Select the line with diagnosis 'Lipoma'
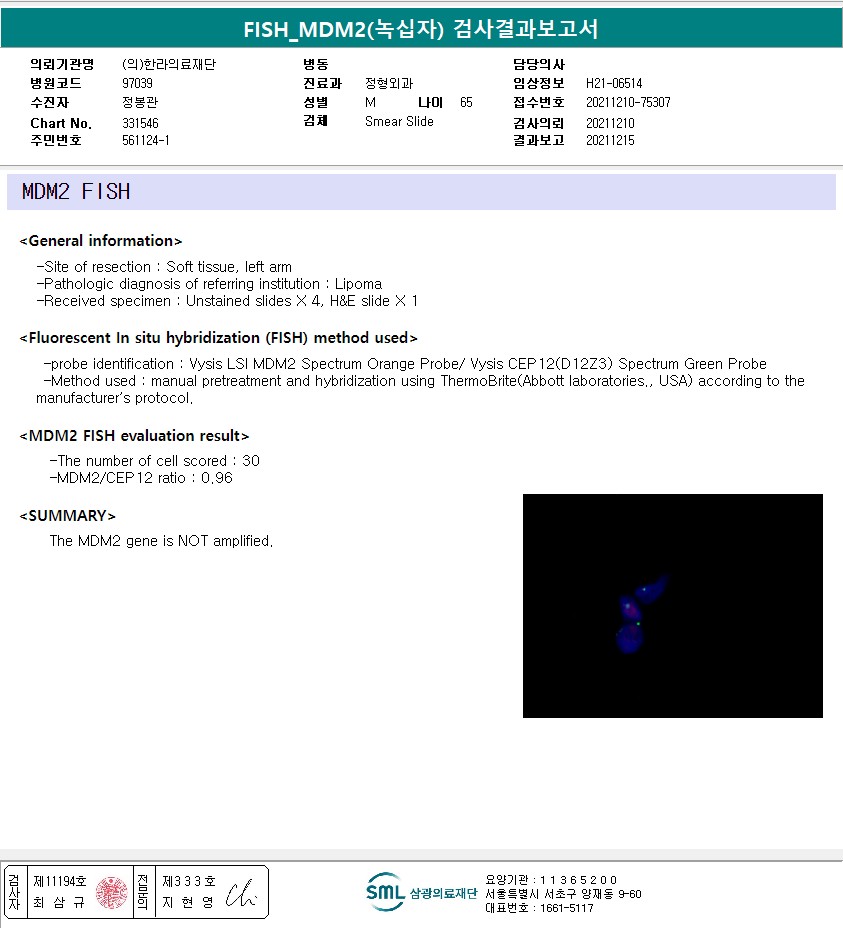Viewport: 843px width, 929px height. pyautogui.click(x=209, y=284)
